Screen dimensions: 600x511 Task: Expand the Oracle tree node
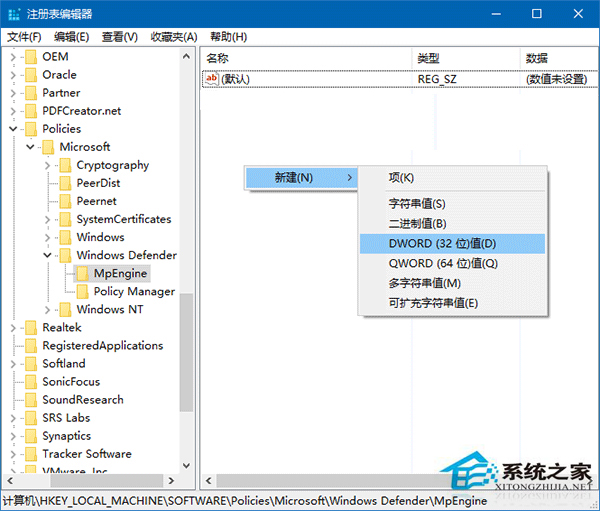click(x=13, y=75)
